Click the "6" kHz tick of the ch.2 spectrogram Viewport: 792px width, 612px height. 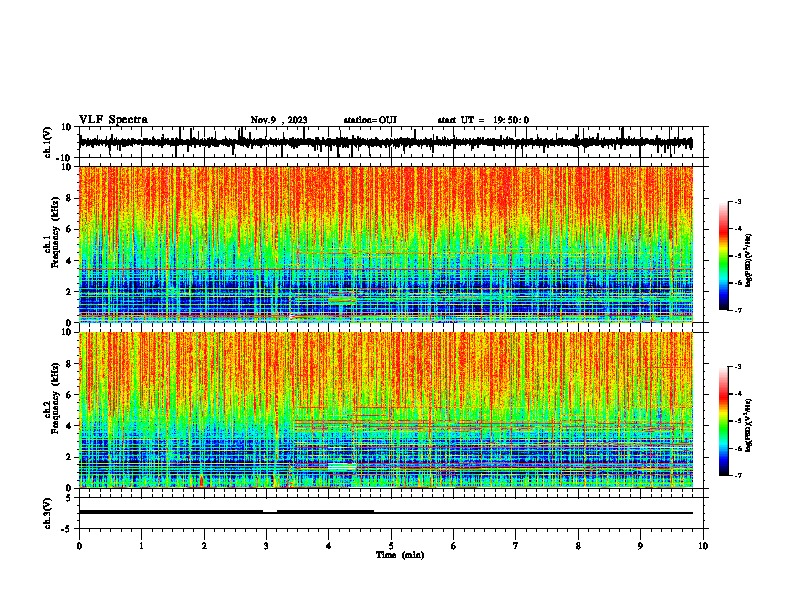(69, 395)
